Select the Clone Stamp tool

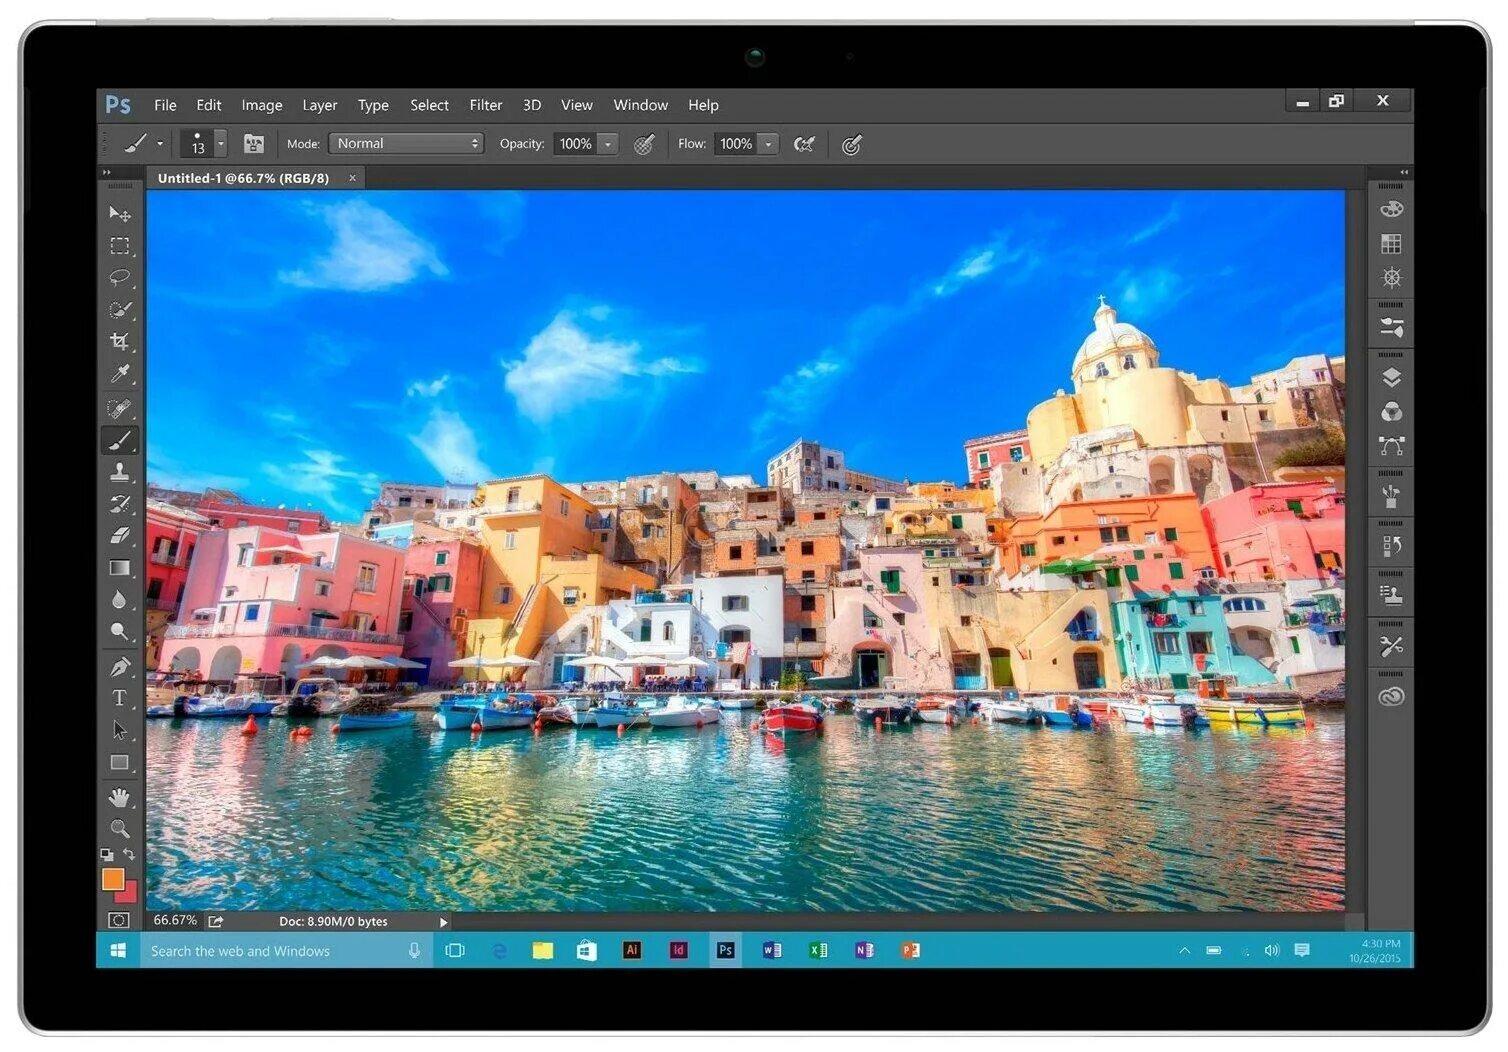pyautogui.click(x=120, y=471)
